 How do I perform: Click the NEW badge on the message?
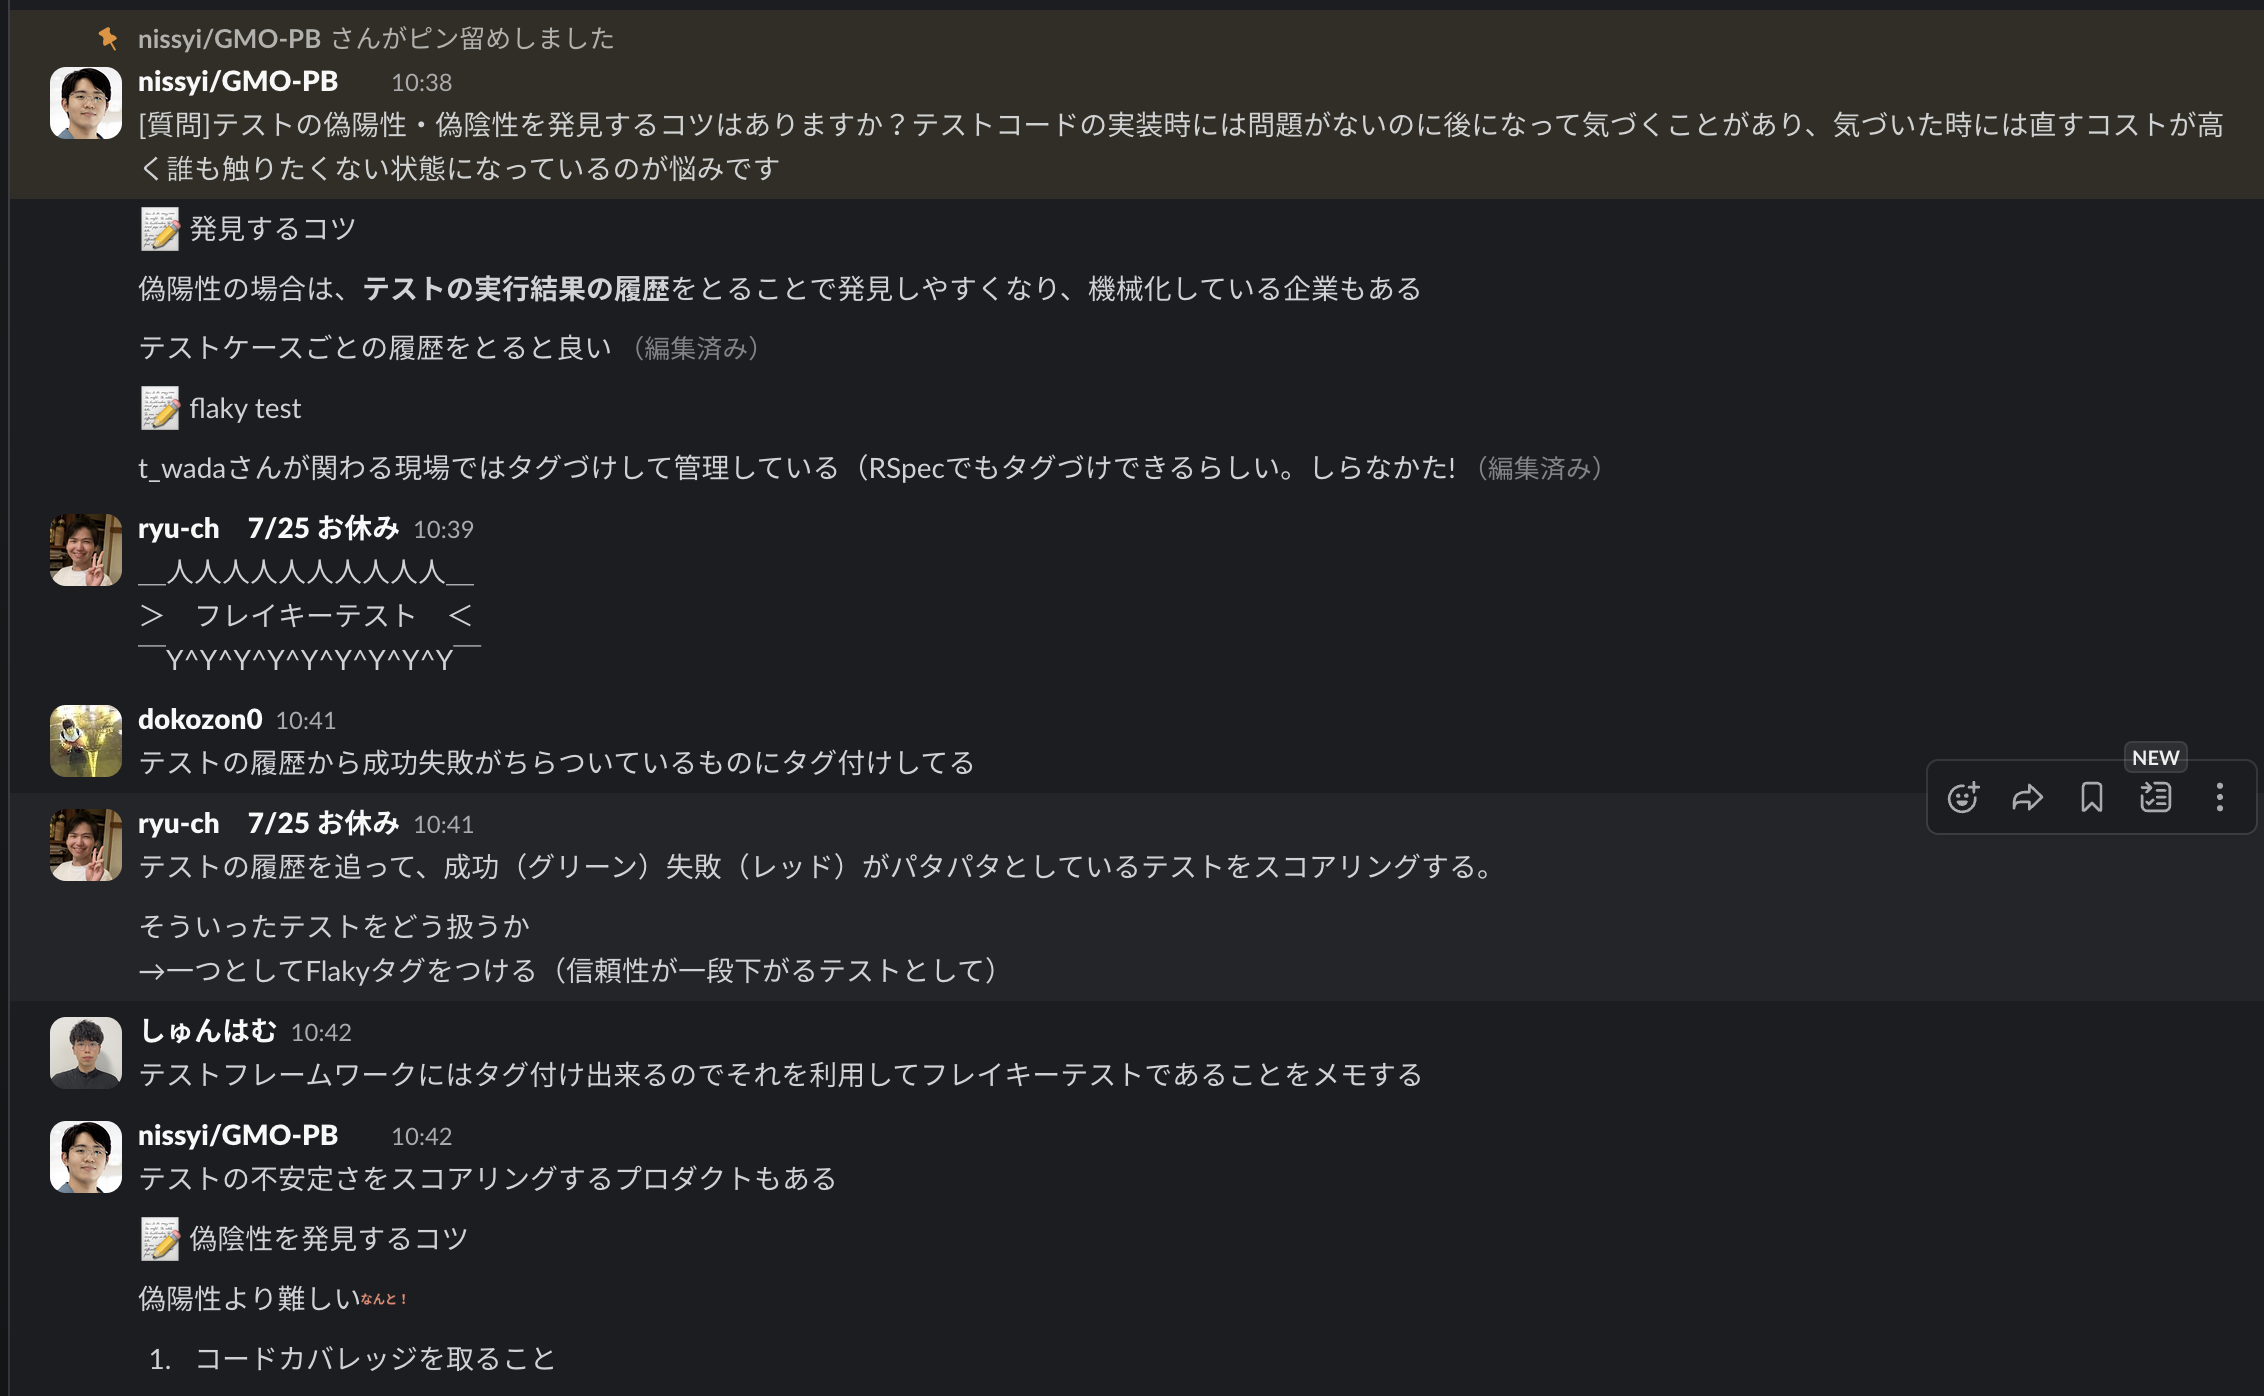pyautogui.click(x=2156, y=755)
